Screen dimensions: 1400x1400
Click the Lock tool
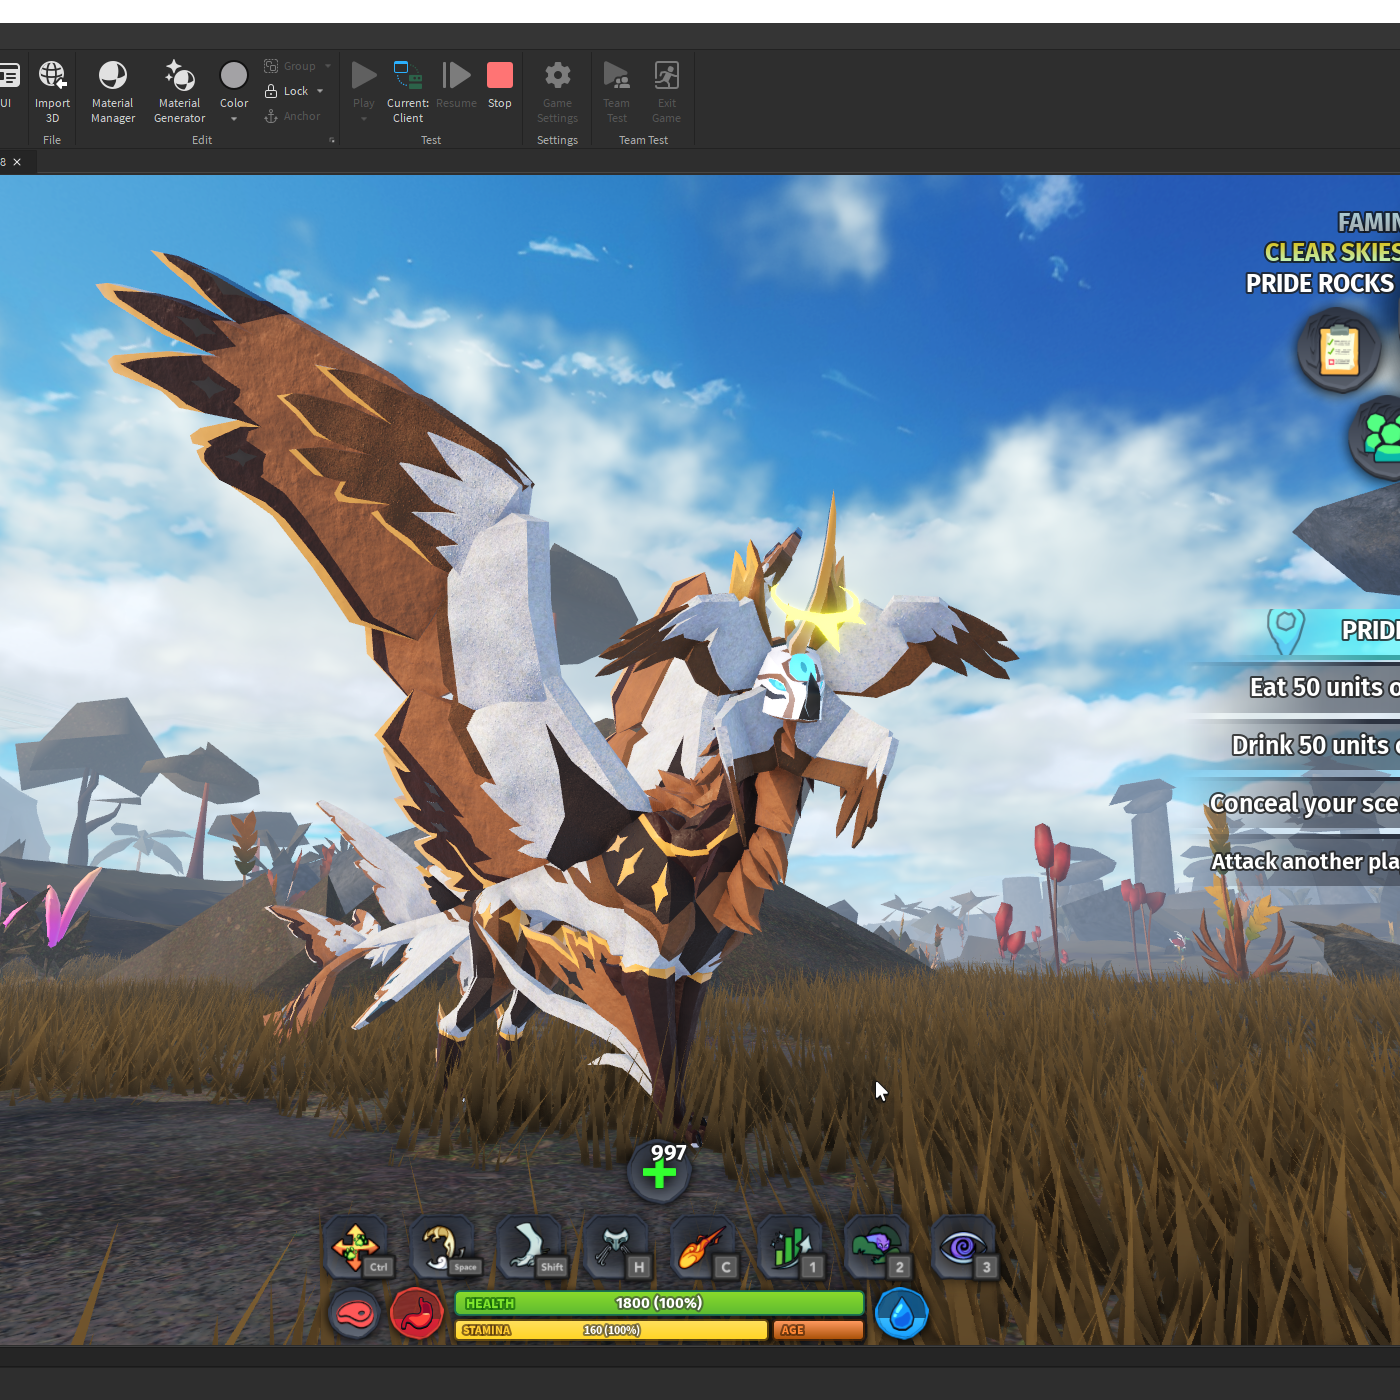(288, 91)
